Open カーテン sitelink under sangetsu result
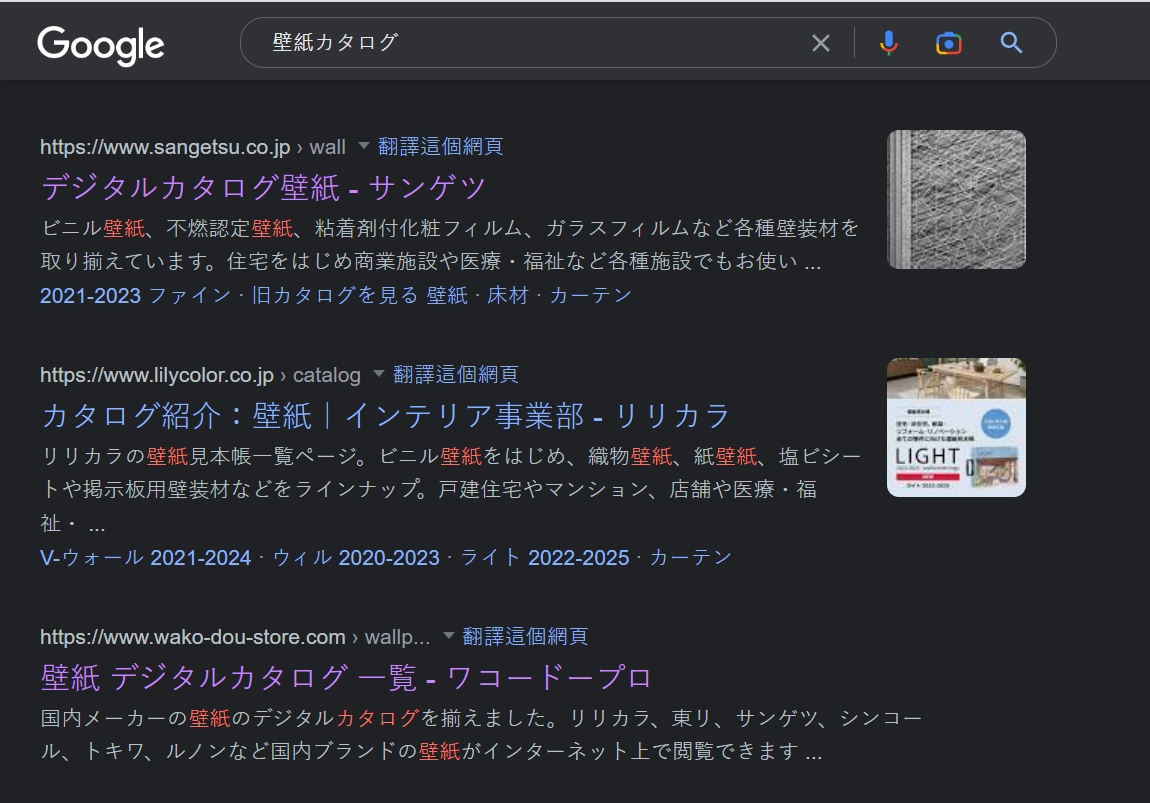Image resolution: width=1150 pixels, height=803 pixels. pos(590,296)
